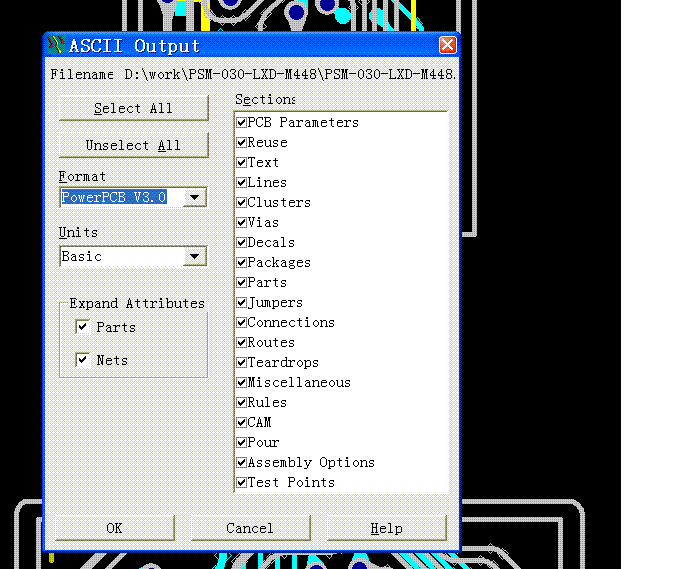Uncheck the Miscellaneous section
Screen dimensions: 700x569
coord(242,382)
